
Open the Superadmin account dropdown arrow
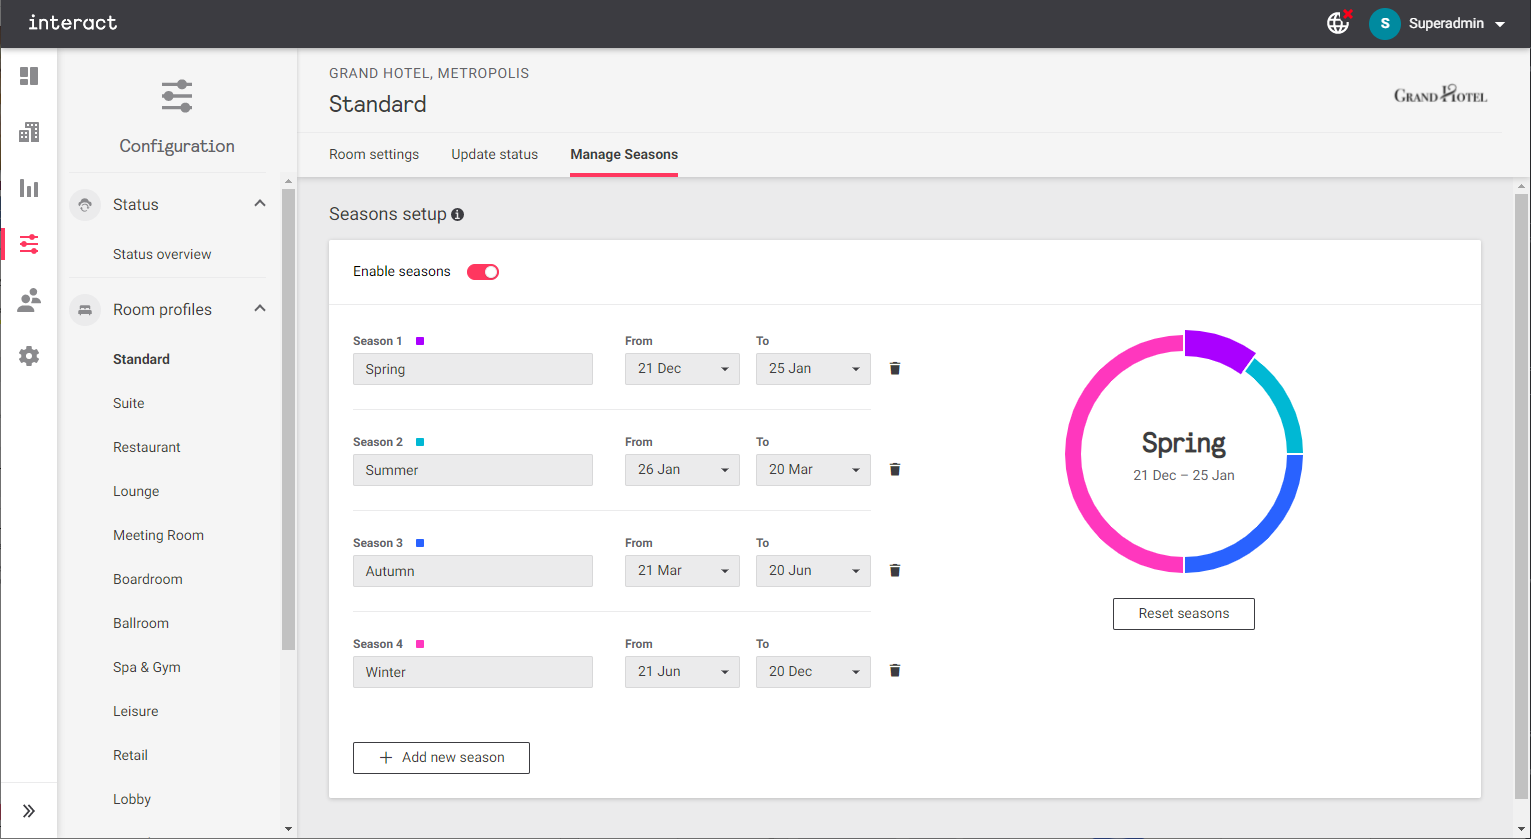coord(1500,24)
